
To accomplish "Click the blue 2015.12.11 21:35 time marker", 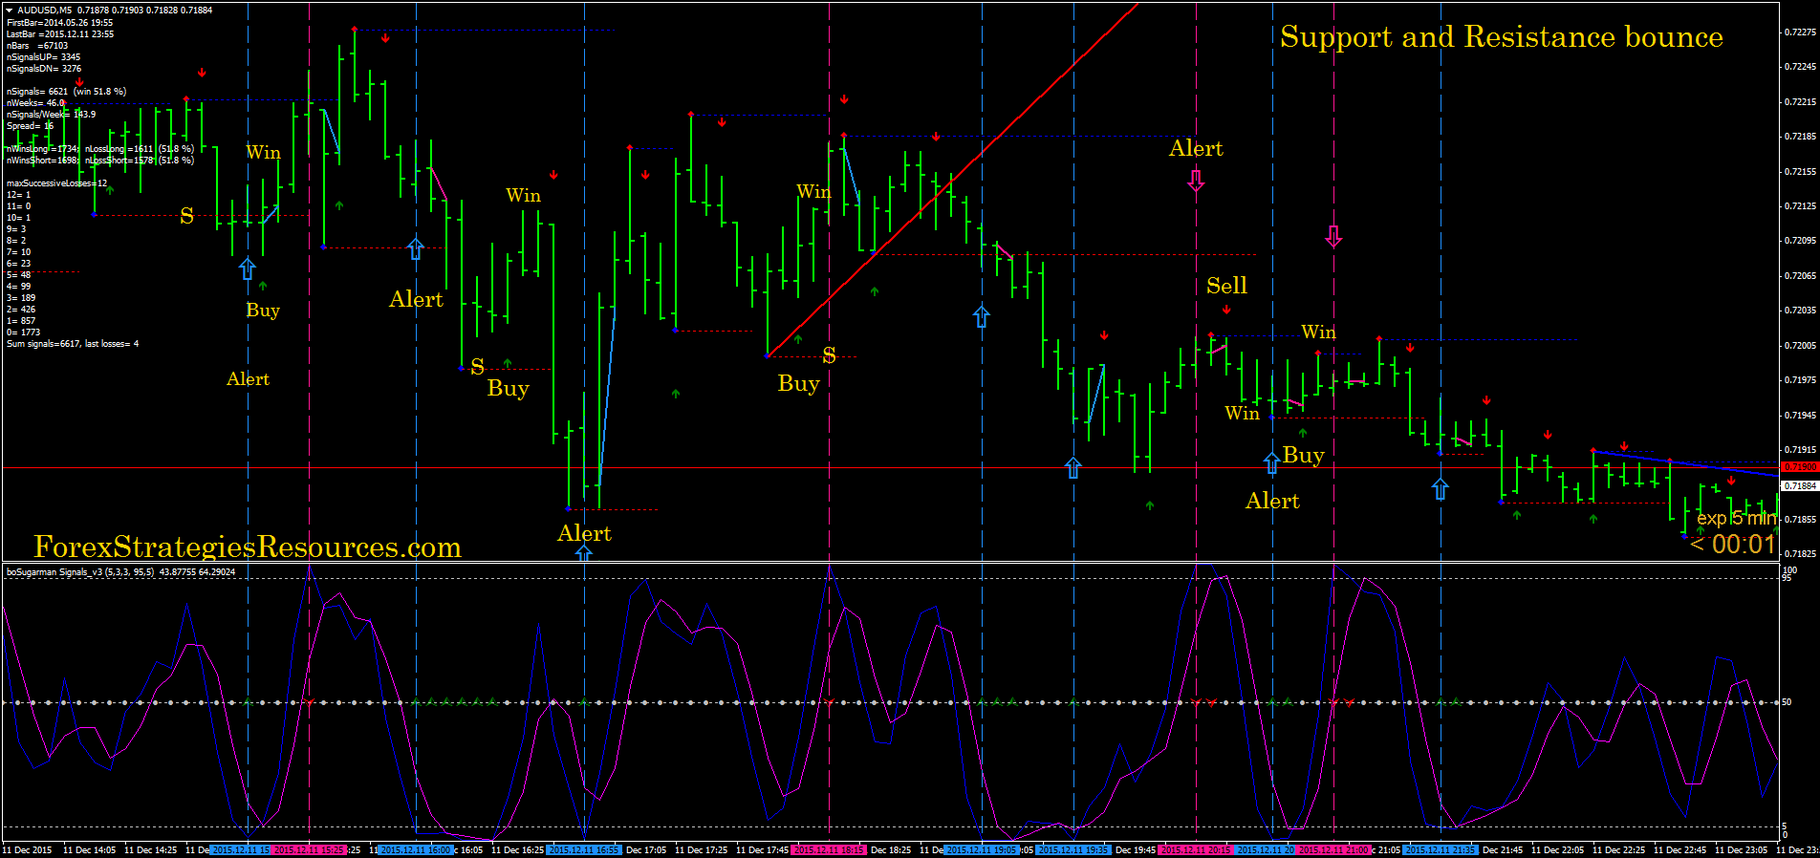I will tap(1440, 850).
